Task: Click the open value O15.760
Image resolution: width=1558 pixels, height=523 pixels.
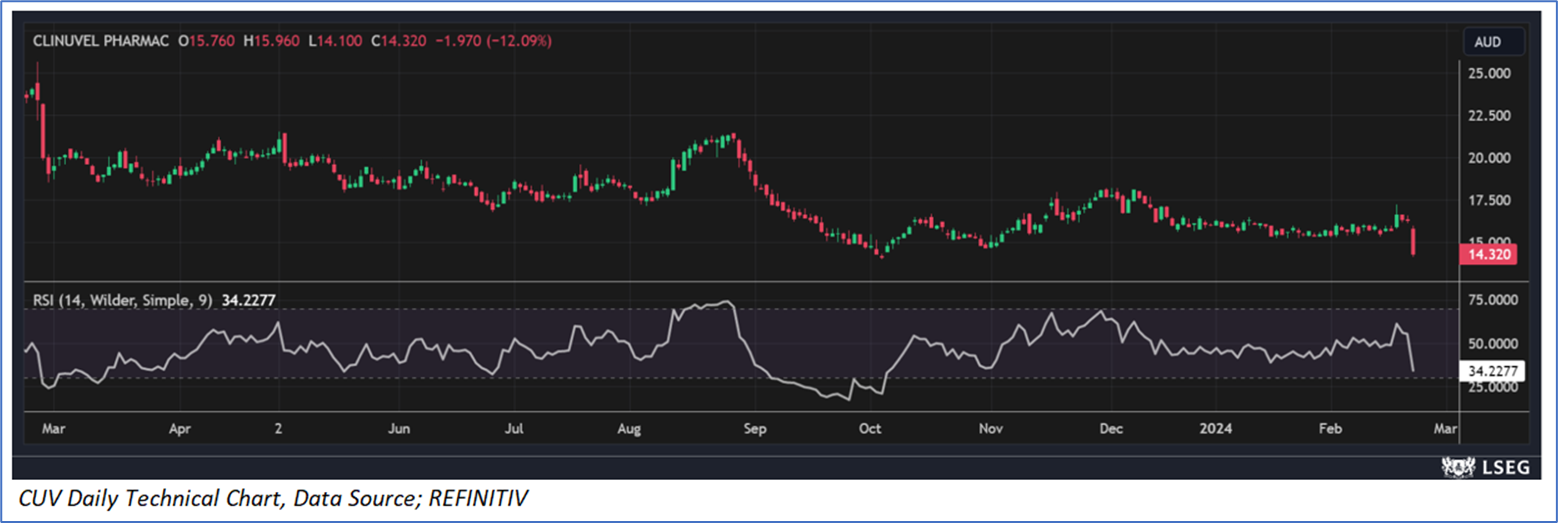Action: pyautogui.click(x=207, y=42)
